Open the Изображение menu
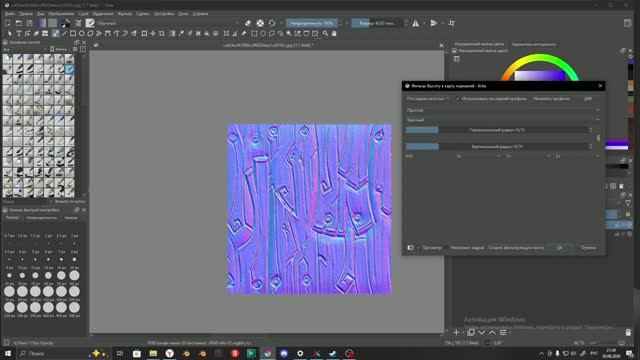The height and width of the screenshot is (360, 640). pos(61,13)
